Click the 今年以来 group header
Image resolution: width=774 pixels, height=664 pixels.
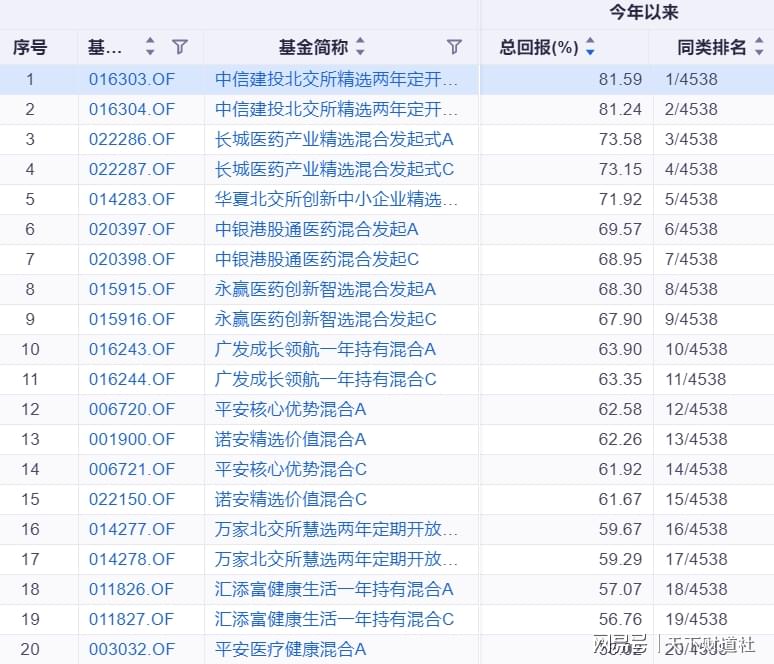click(644, 12)
